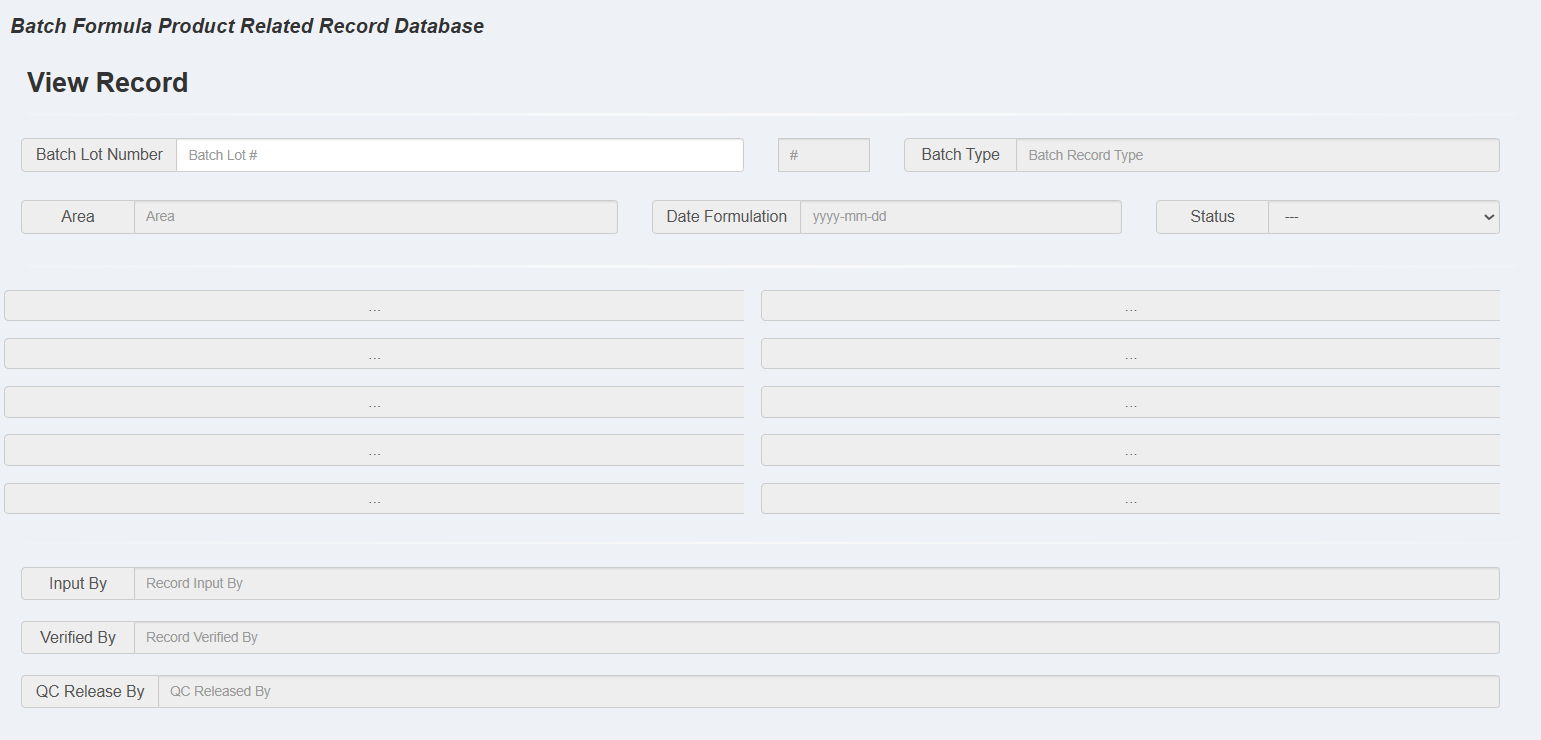The height and width of the screenshot is (740, 1541).
Task: Expand the bottom collapsed section on the left
Action: 374,498
